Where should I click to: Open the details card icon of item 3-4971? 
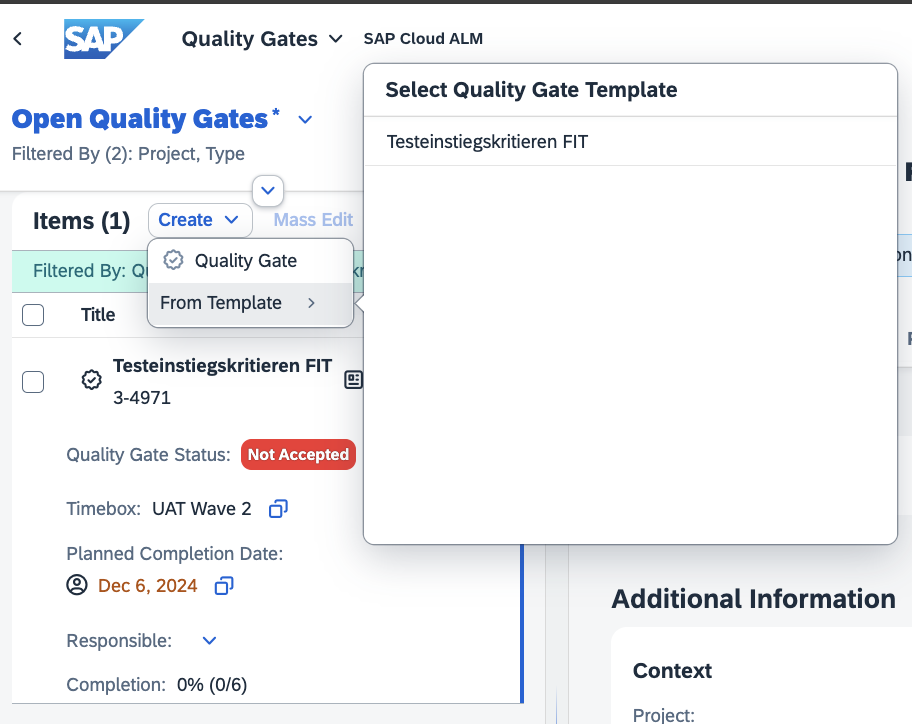[353, 380]
